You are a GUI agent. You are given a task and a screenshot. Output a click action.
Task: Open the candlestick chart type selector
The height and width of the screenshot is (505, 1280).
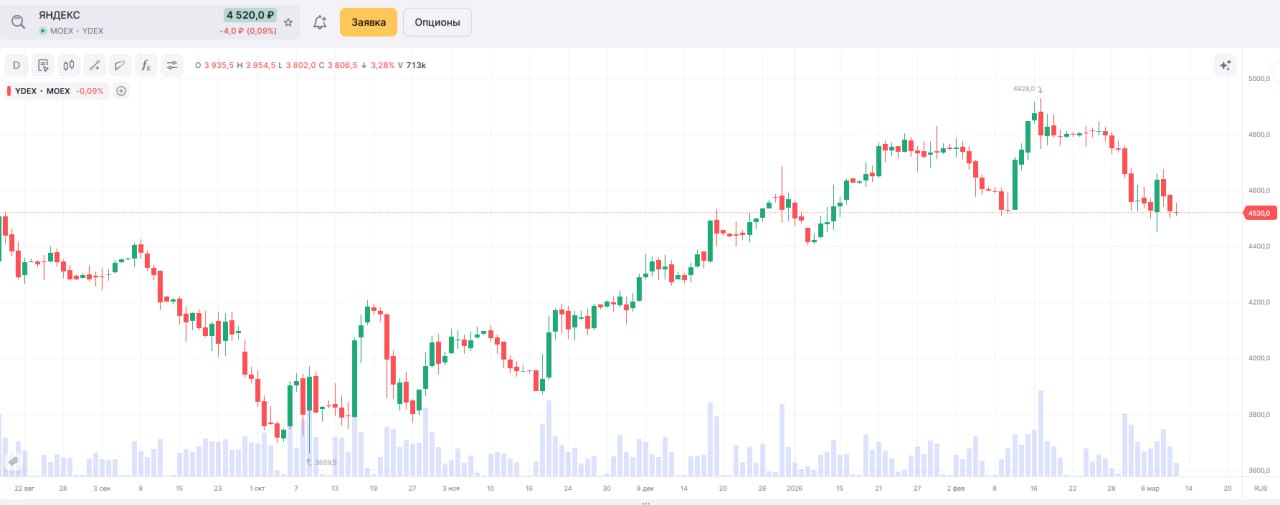tap(69, 65)
